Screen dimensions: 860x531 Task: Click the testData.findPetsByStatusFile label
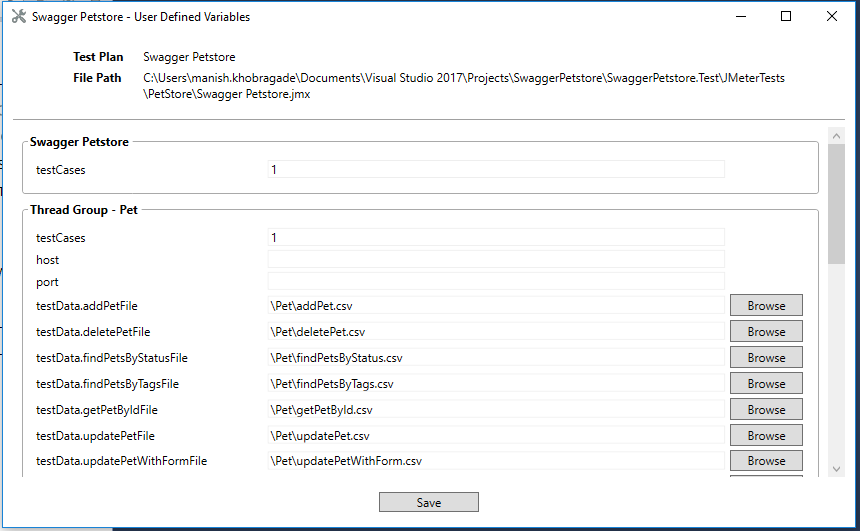pos(112,358)
